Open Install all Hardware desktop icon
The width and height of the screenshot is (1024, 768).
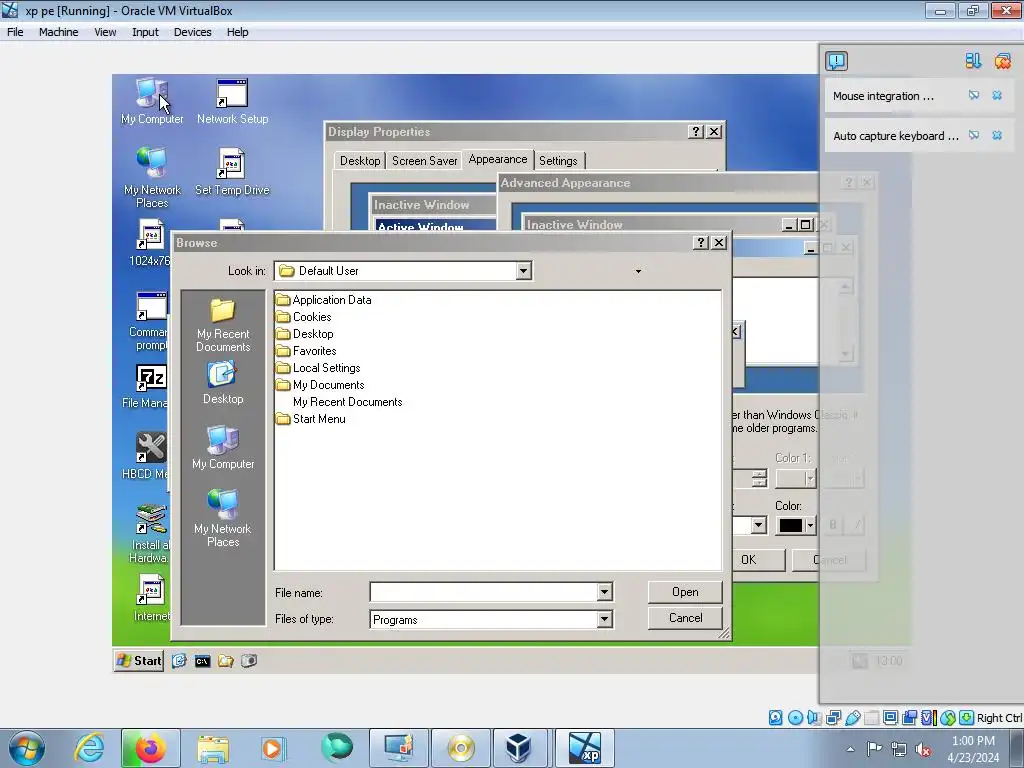[149, 534]
